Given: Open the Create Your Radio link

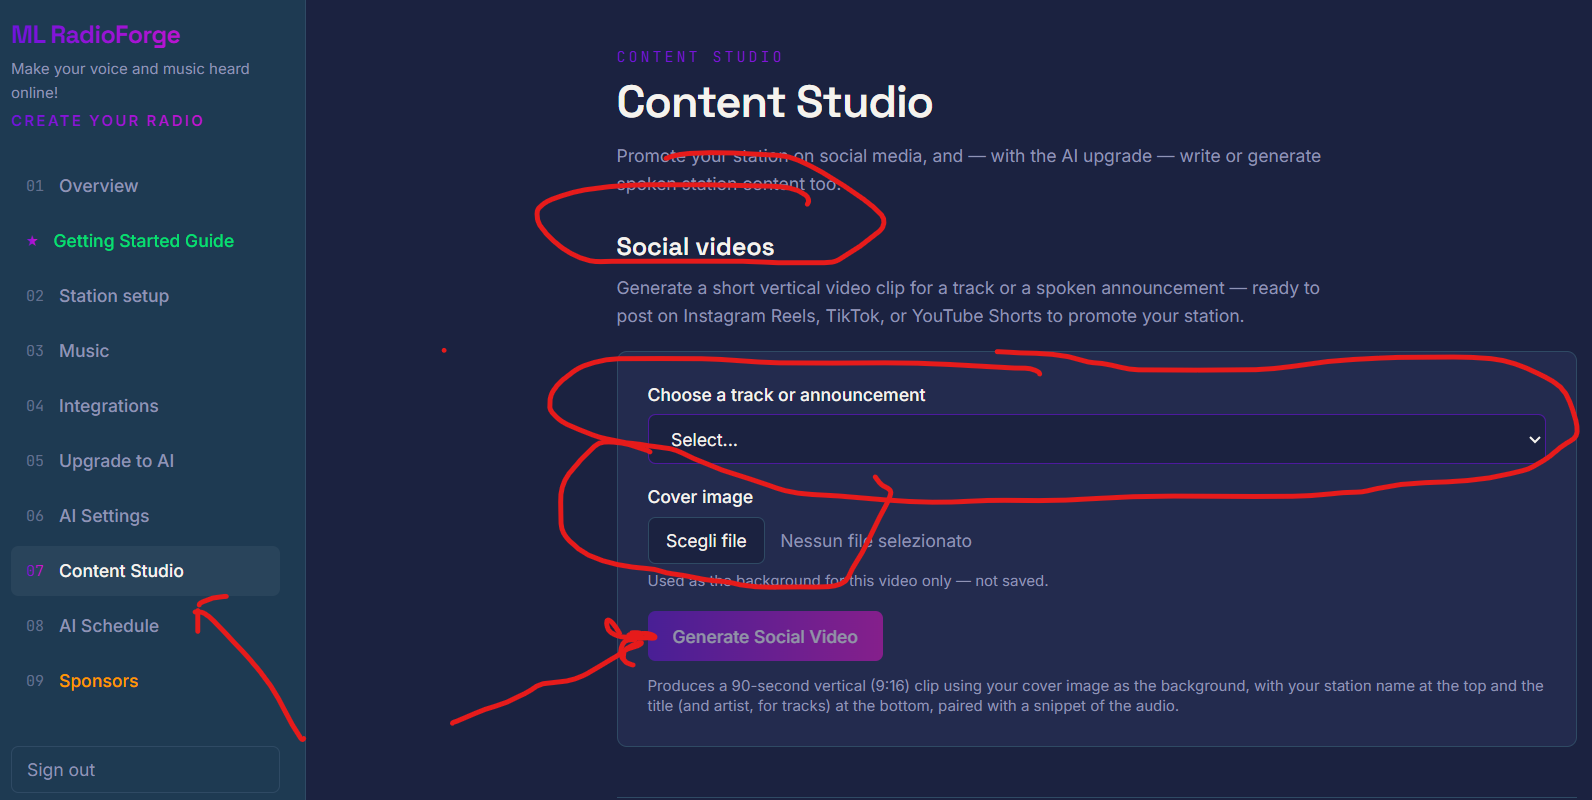Looking at the screenshot, I should click(x=107, y=121).
